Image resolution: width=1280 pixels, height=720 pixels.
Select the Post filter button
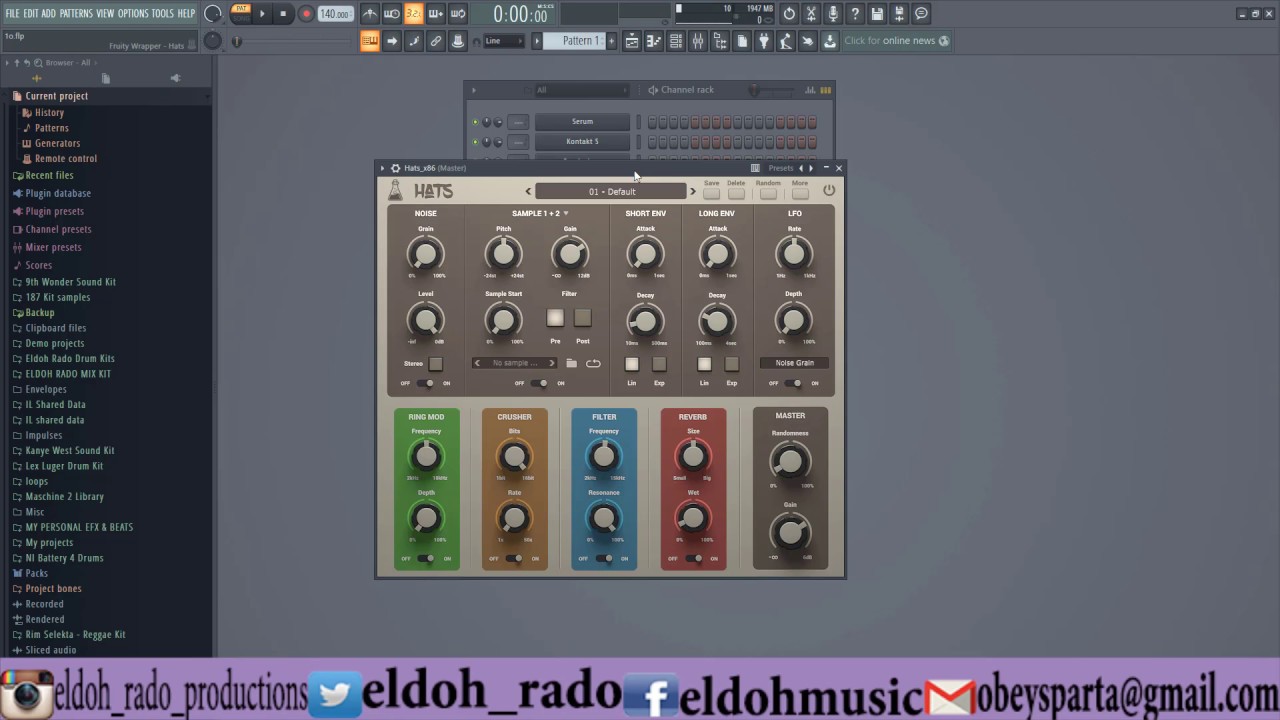pos(582,318)
